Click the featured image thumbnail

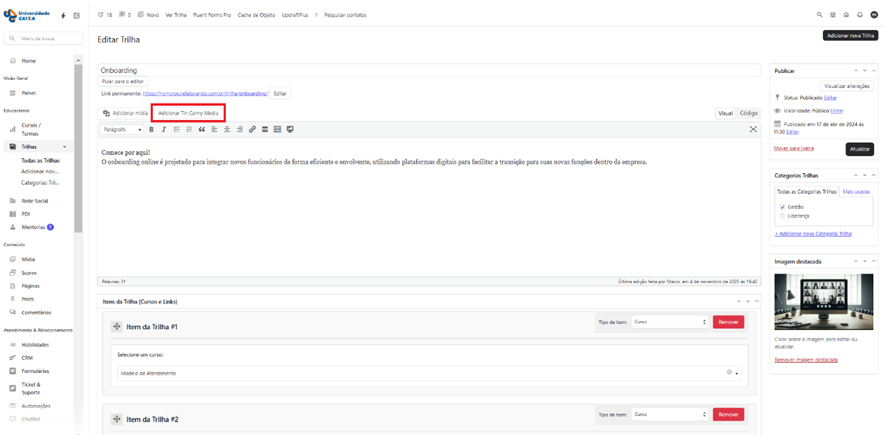coord(816,302)
